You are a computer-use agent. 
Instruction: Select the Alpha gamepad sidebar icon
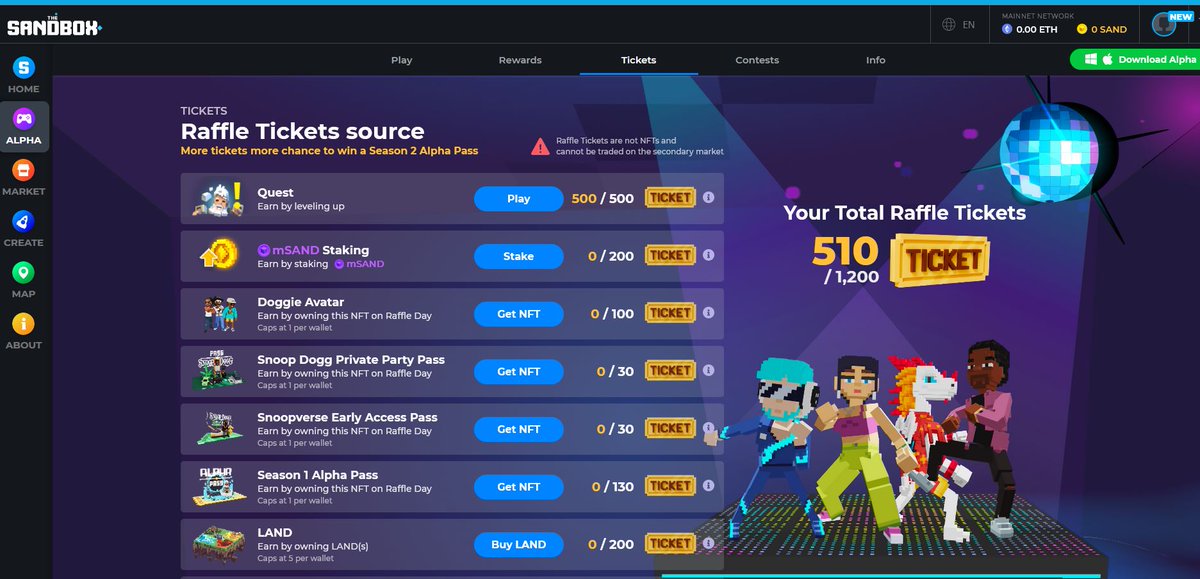[x=23, y=119]
